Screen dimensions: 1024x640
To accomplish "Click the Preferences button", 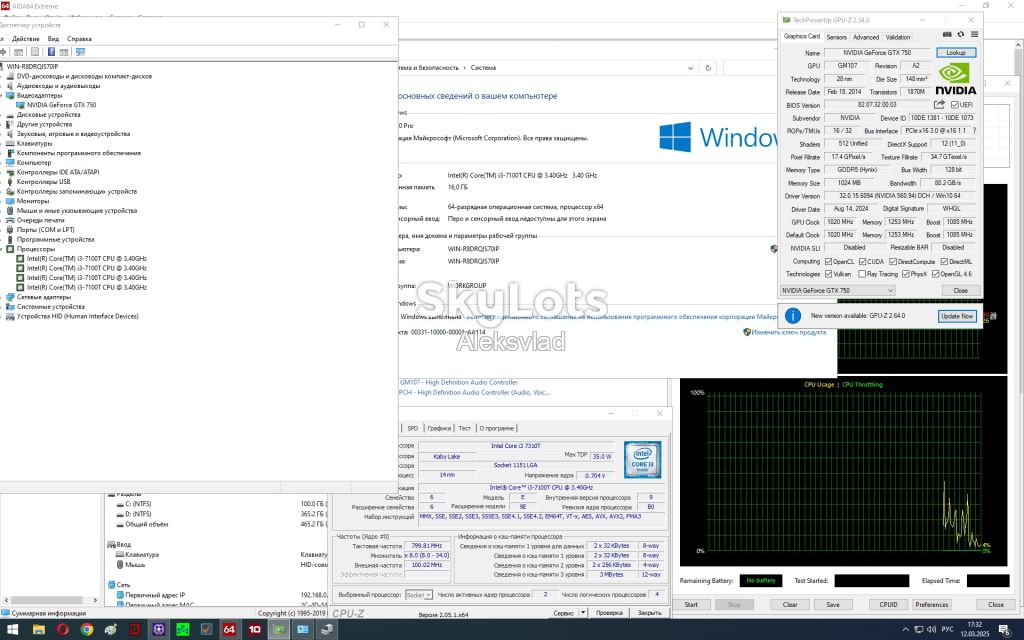I will click(932, 605).
